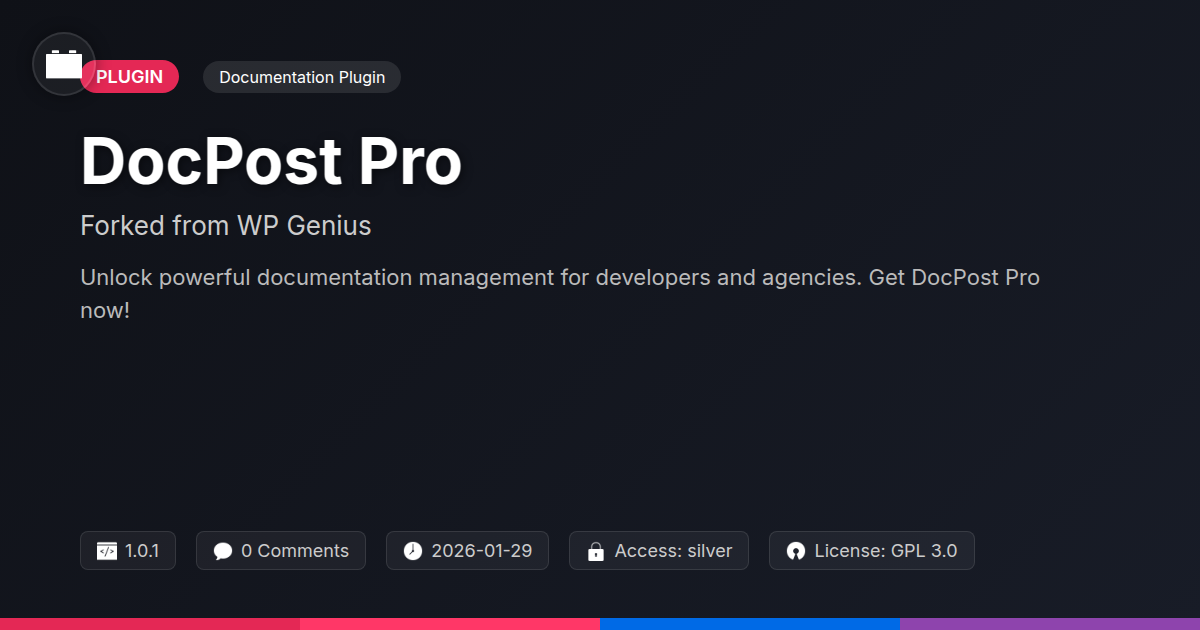
Task: Open the Forked from WP Genius subtitle
Action: (x=226, y=226)
